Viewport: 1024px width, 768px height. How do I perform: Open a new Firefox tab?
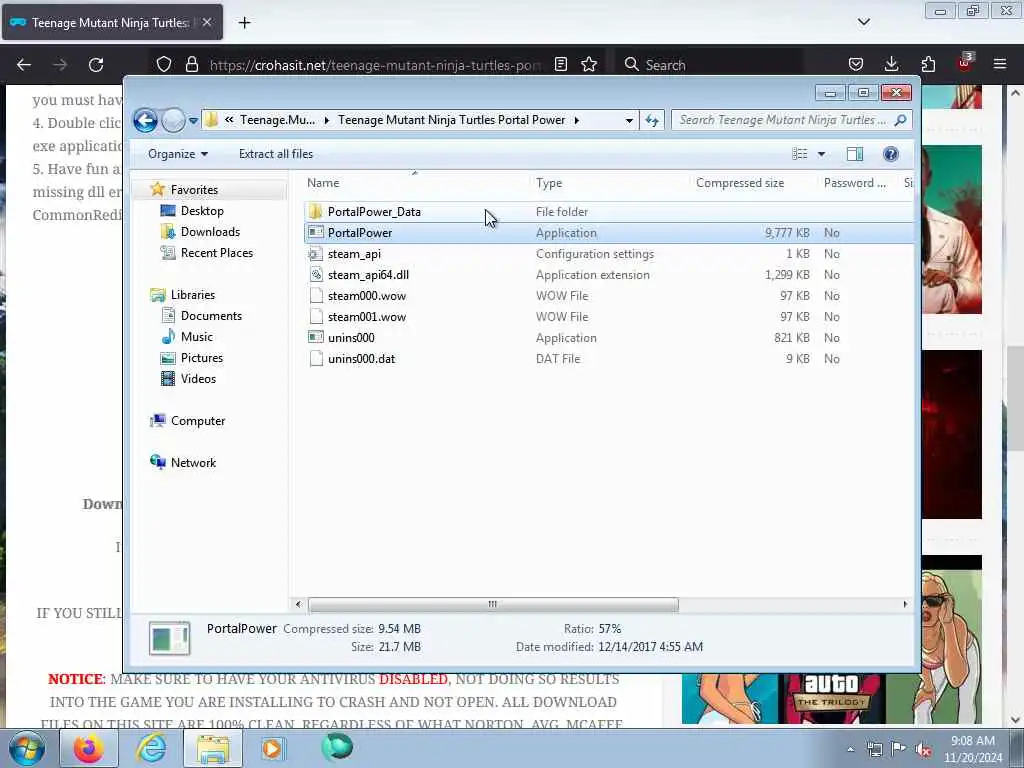244,23
